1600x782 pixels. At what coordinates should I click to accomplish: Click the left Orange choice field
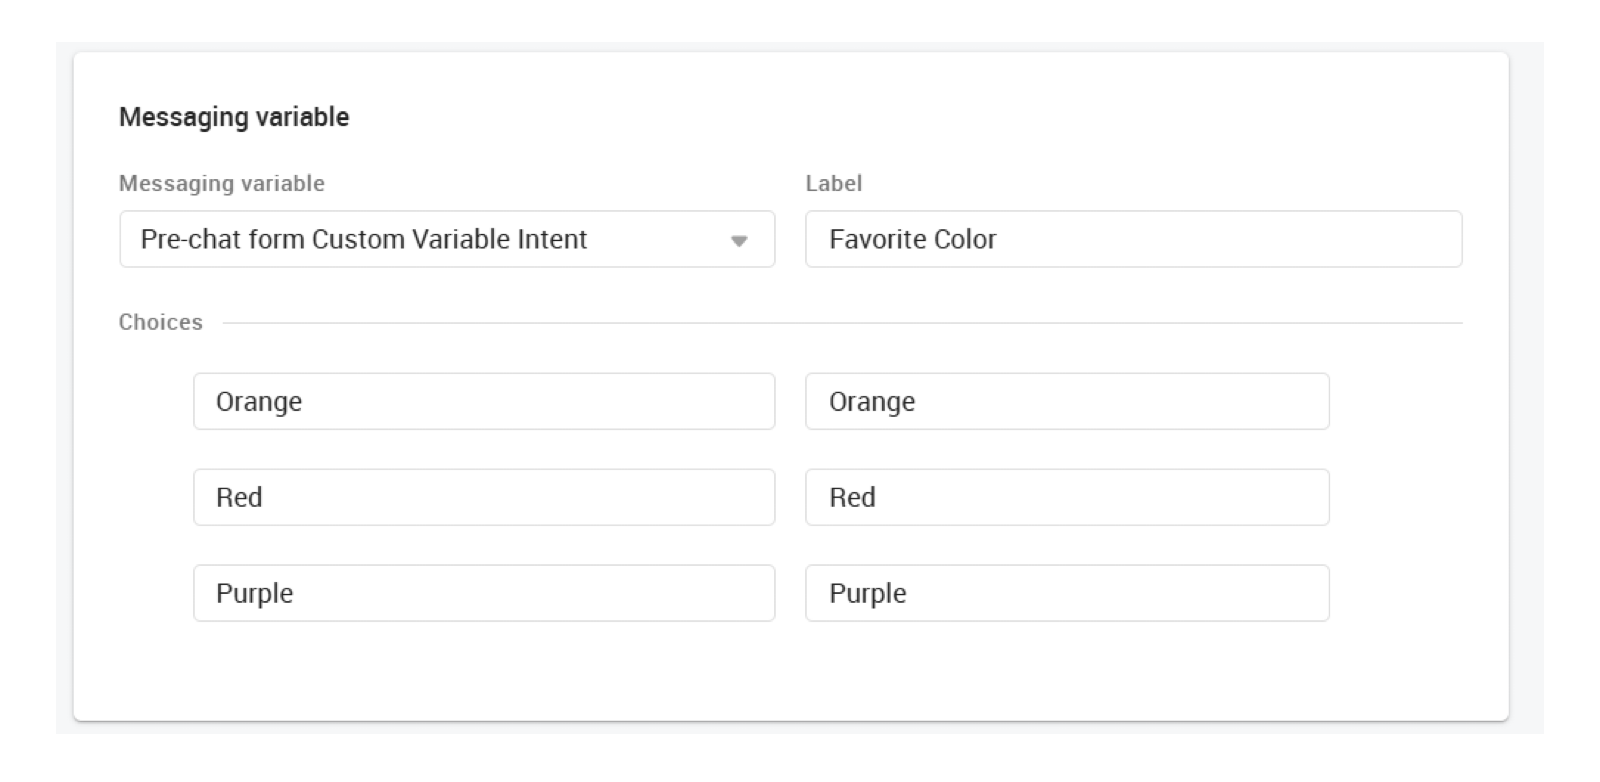pyautogui.click(x=484, y=401)
